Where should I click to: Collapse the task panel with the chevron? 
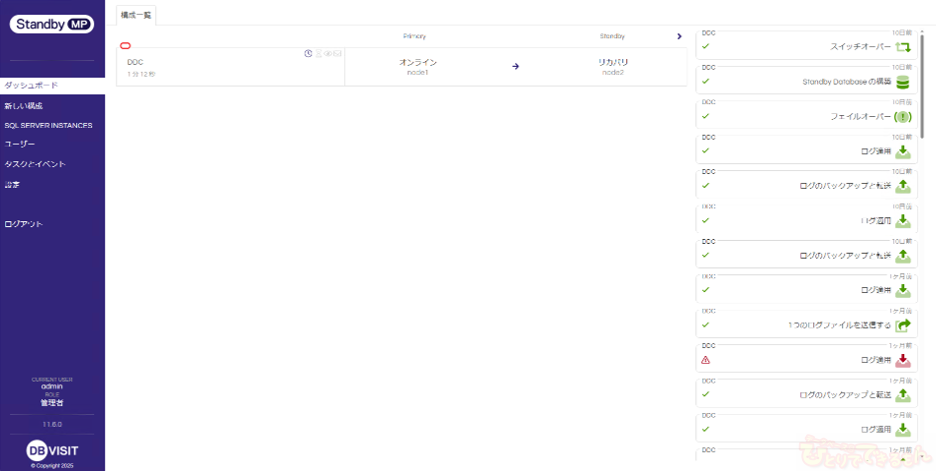pos(679,36)
